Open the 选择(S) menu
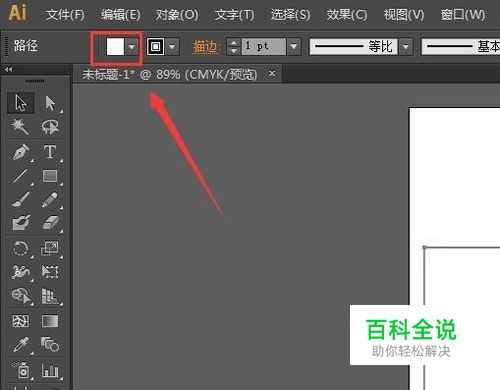Screen dimensions: 500x390 tap(290, 15)
